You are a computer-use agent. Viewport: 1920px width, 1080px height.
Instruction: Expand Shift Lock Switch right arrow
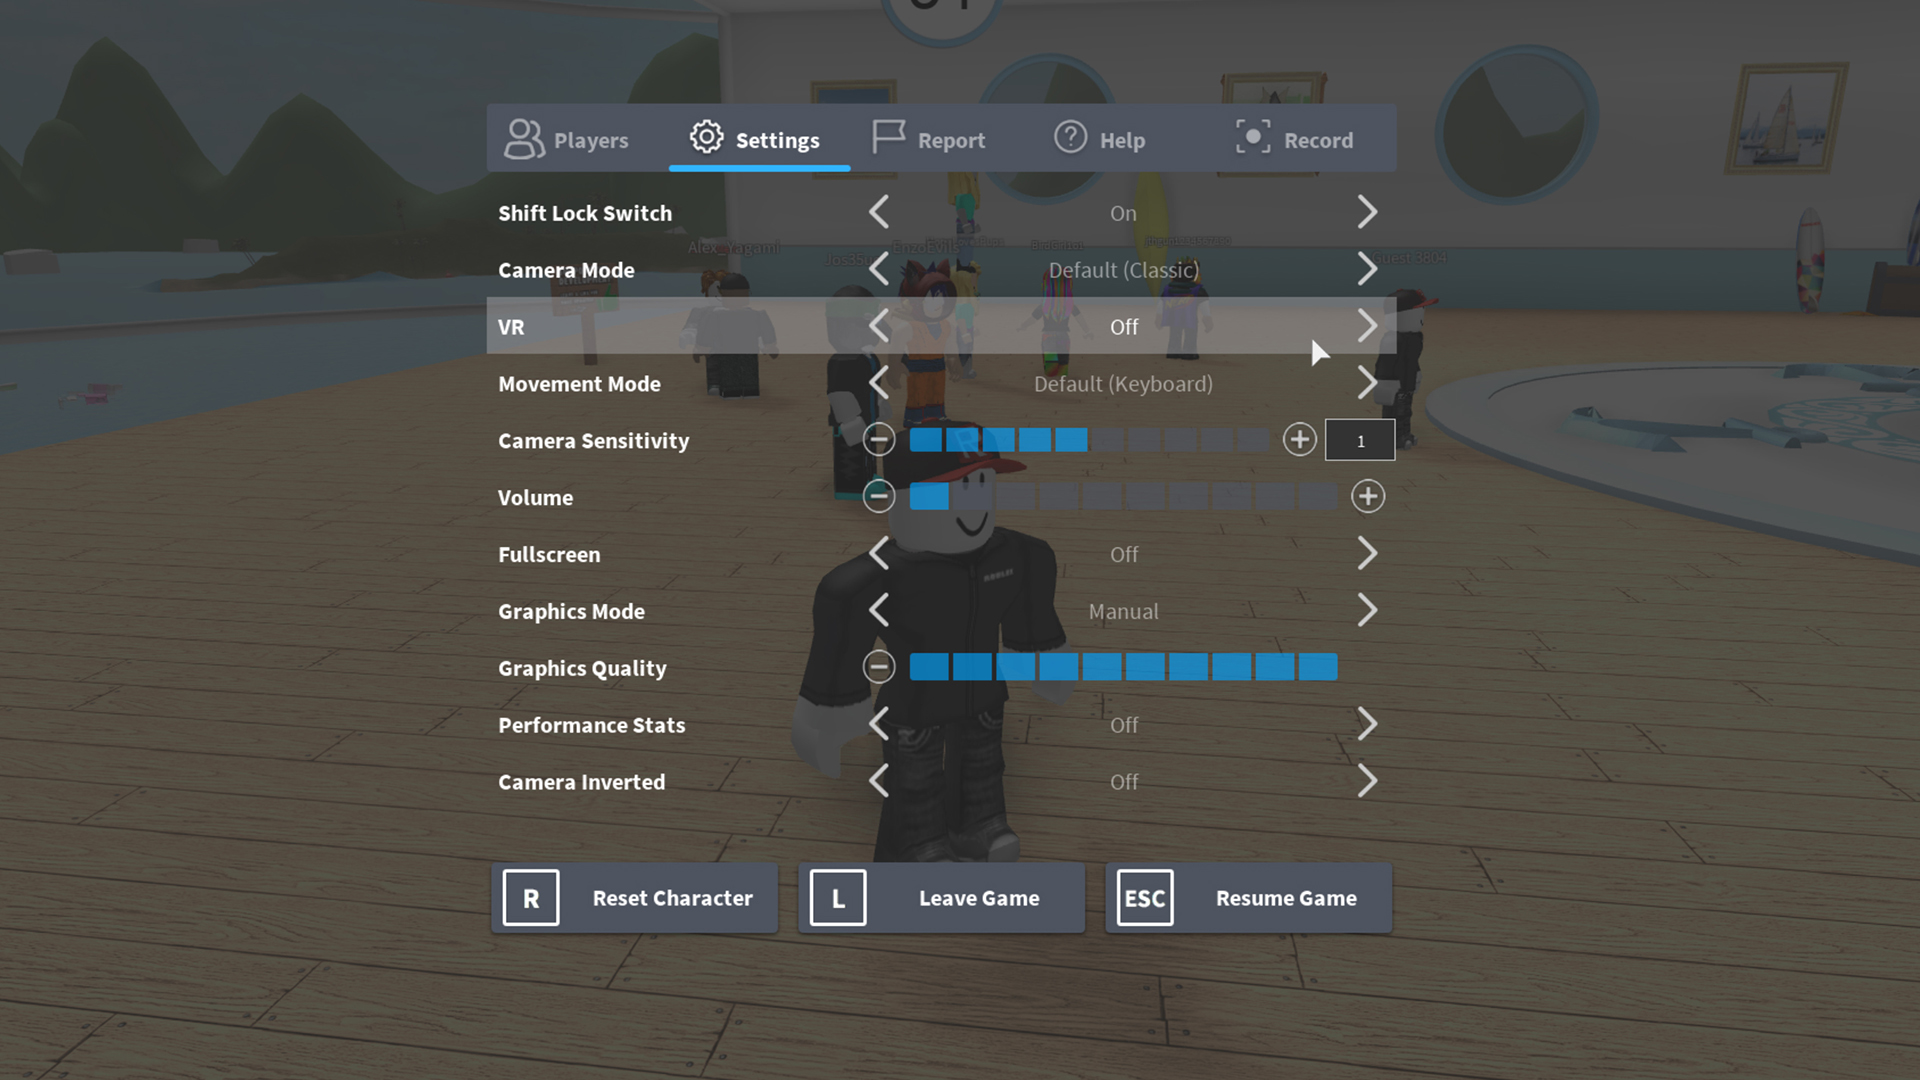(x=1366, y=212)
